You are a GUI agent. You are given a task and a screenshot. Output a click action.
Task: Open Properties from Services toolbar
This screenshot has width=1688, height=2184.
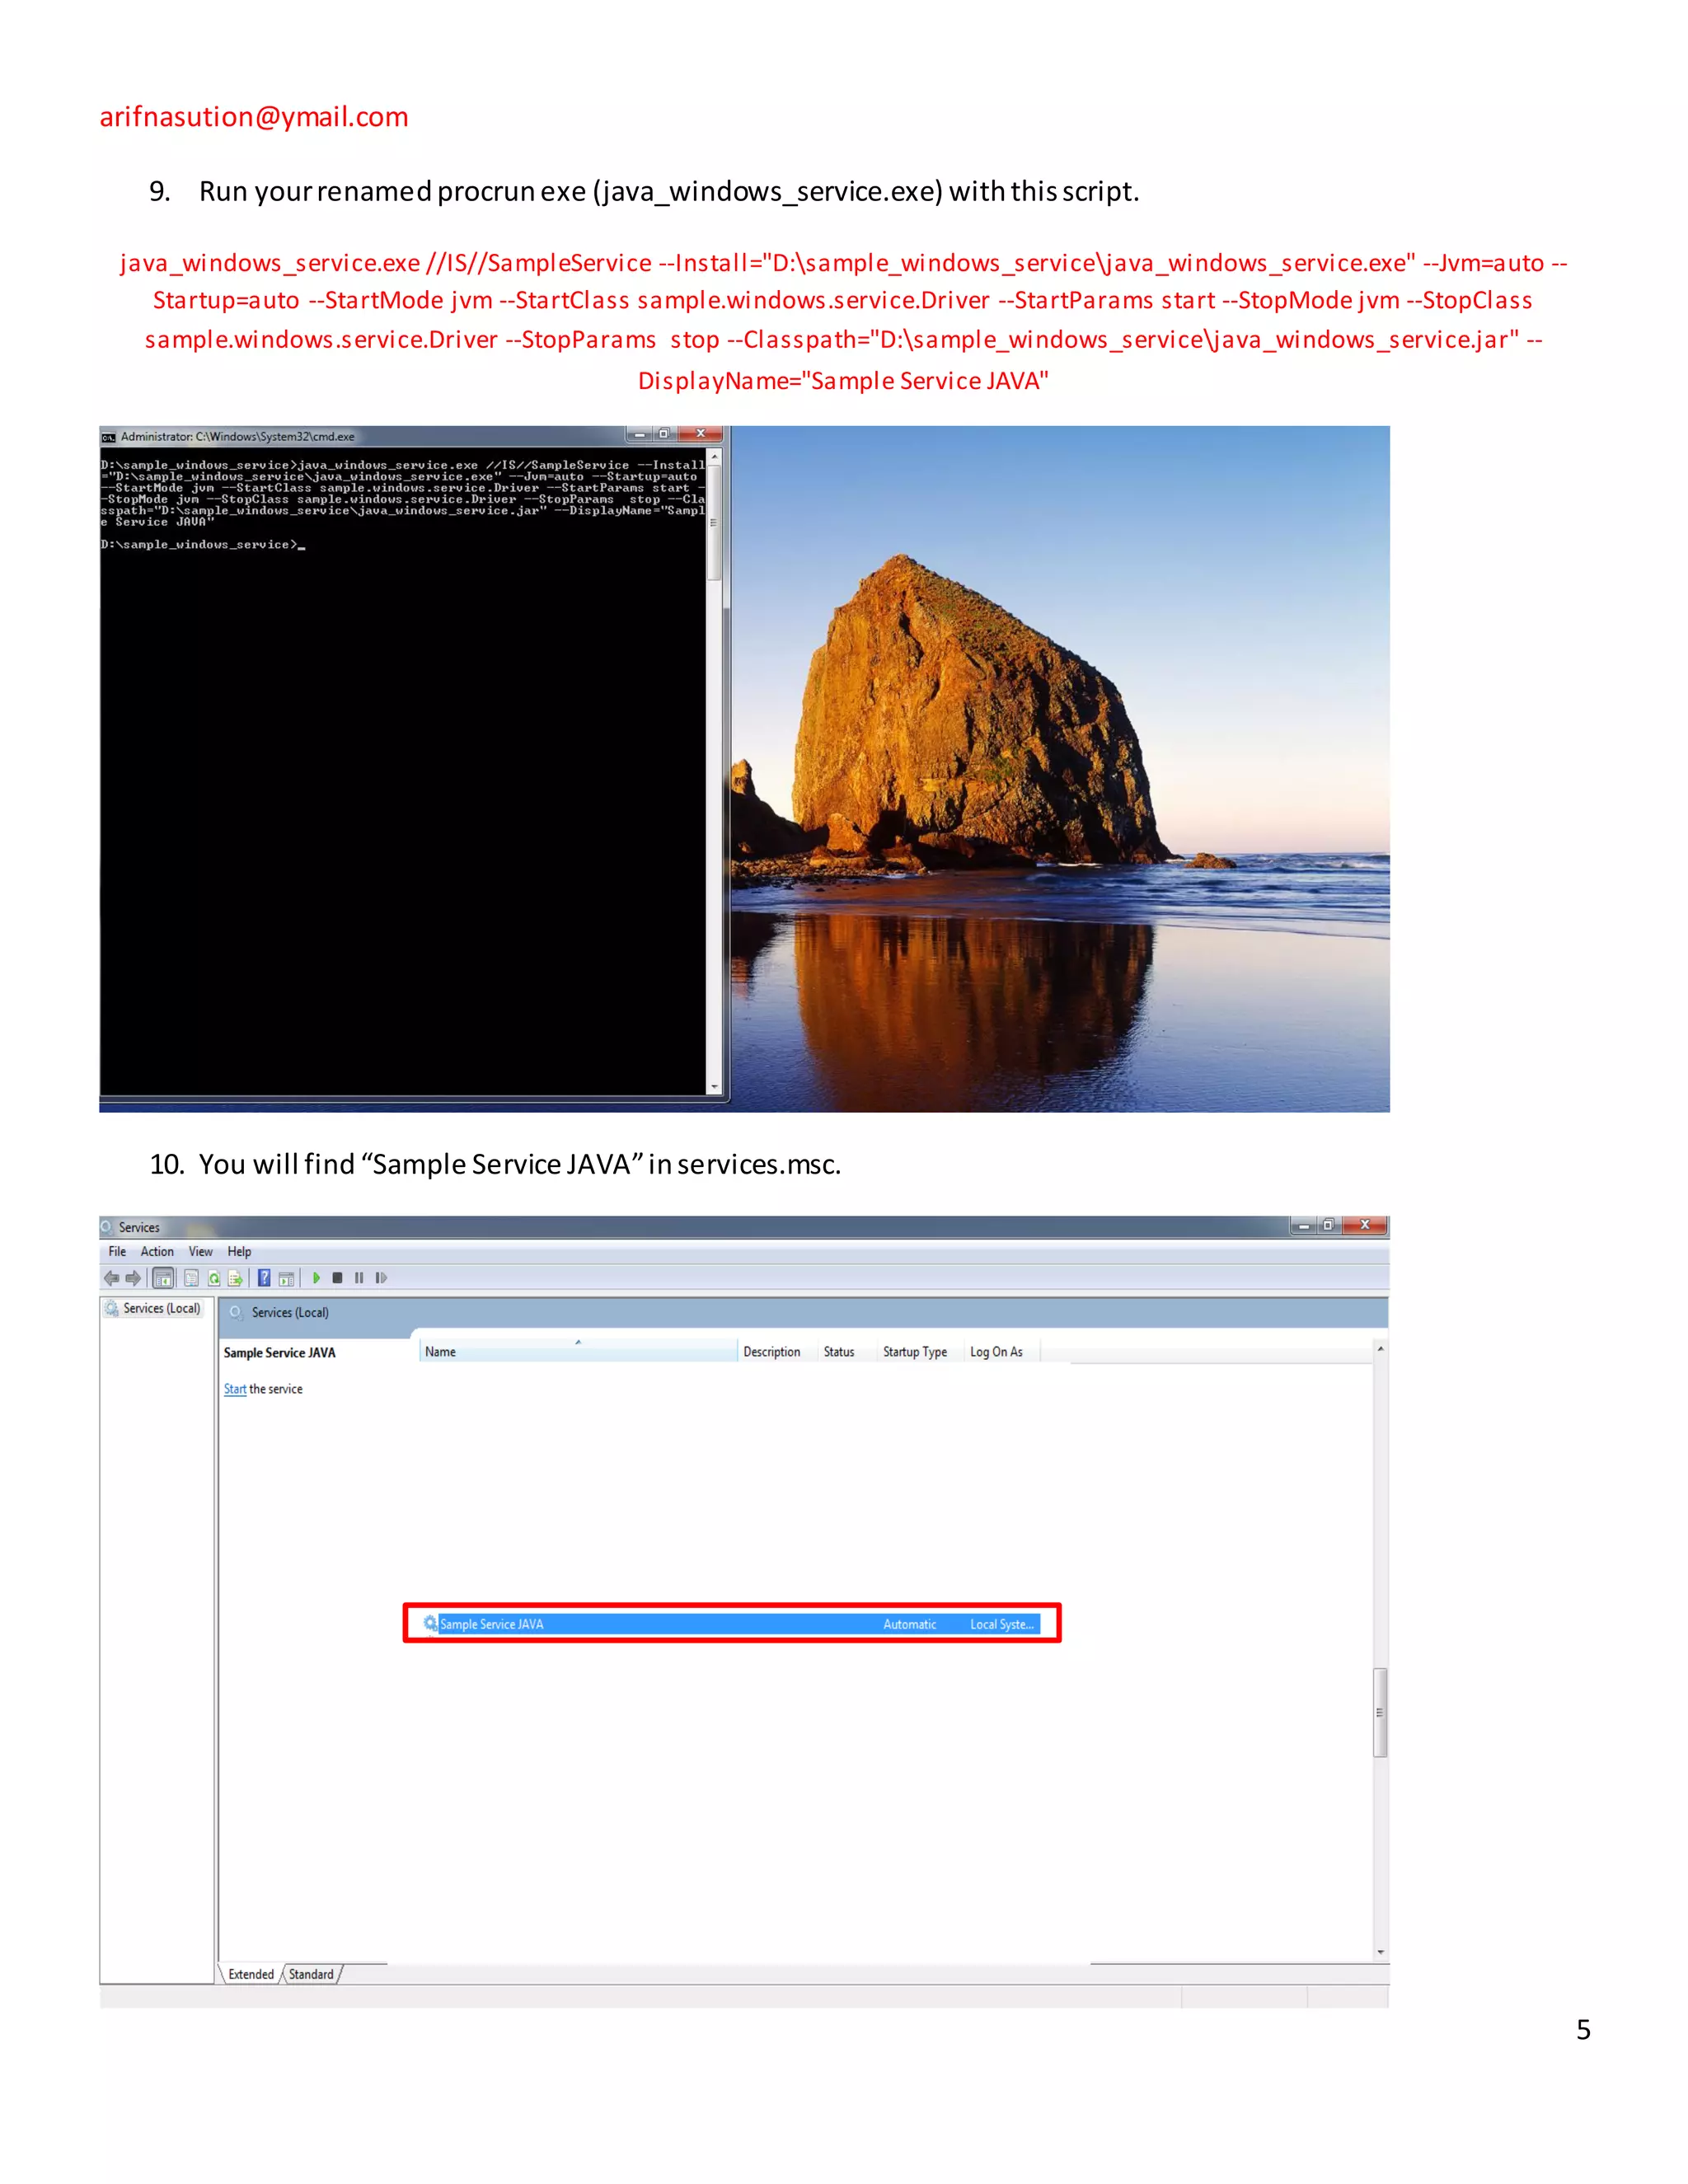click(191, 1278)
